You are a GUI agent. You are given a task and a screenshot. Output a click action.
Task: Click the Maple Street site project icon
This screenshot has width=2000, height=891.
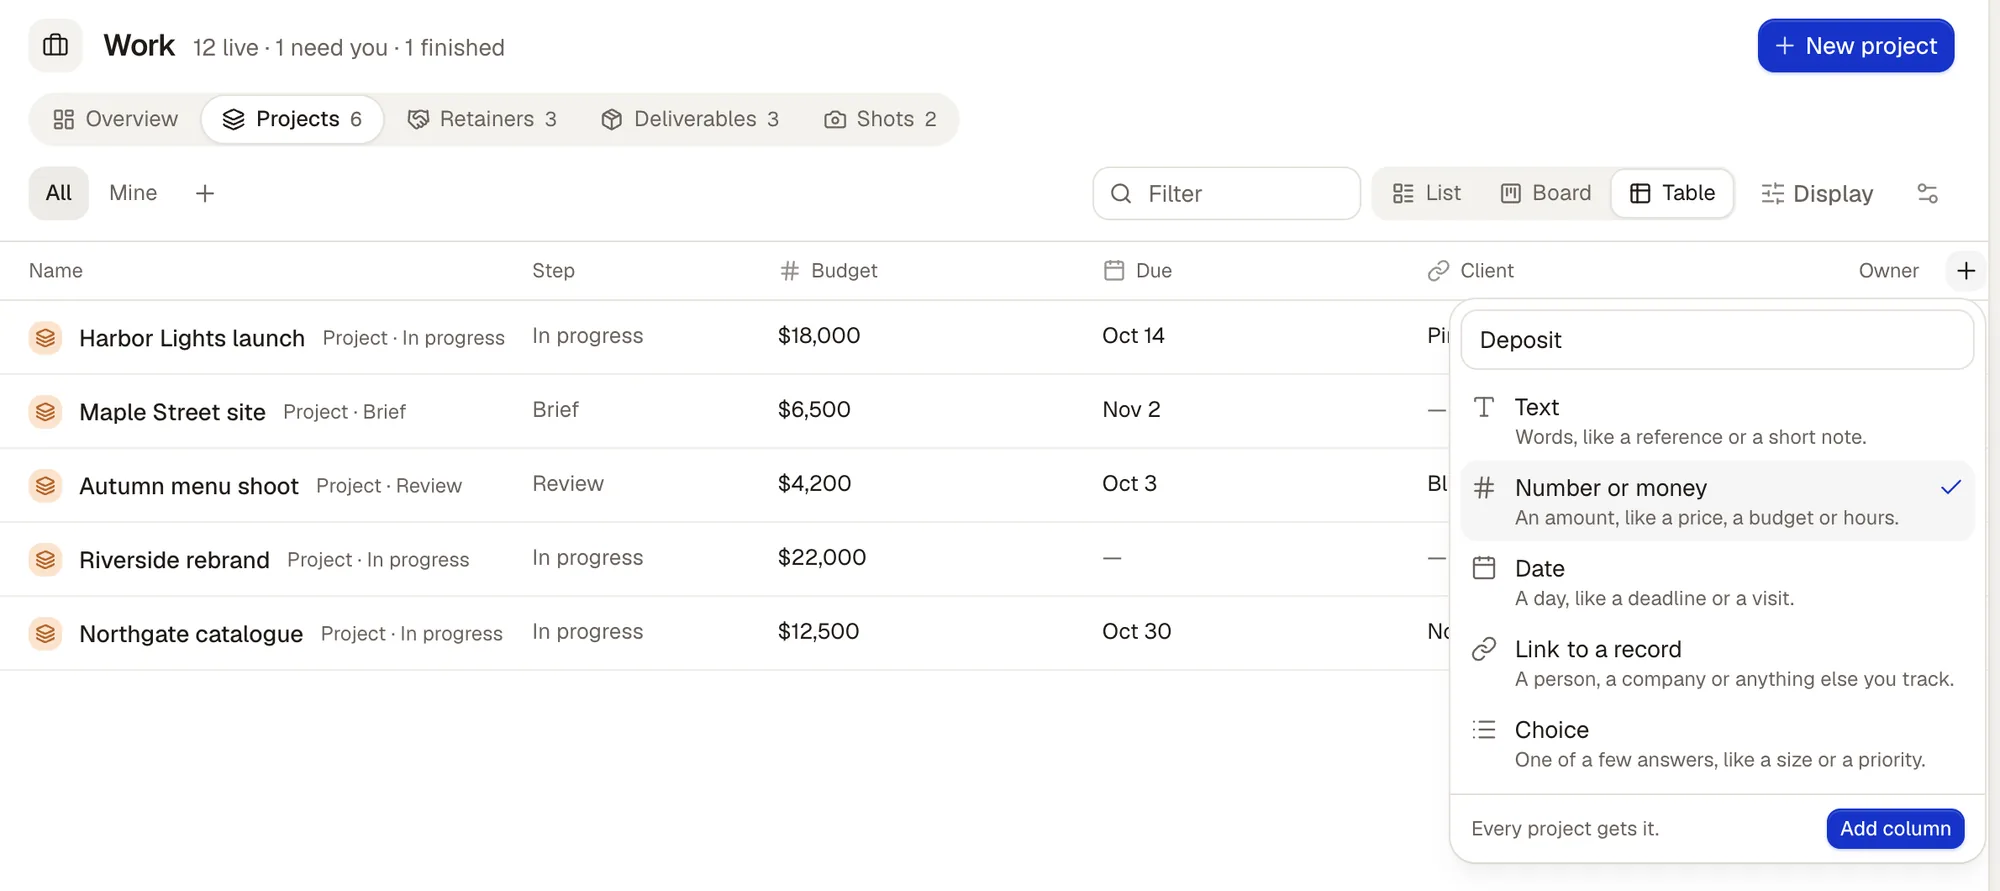(x=45, y=412)
